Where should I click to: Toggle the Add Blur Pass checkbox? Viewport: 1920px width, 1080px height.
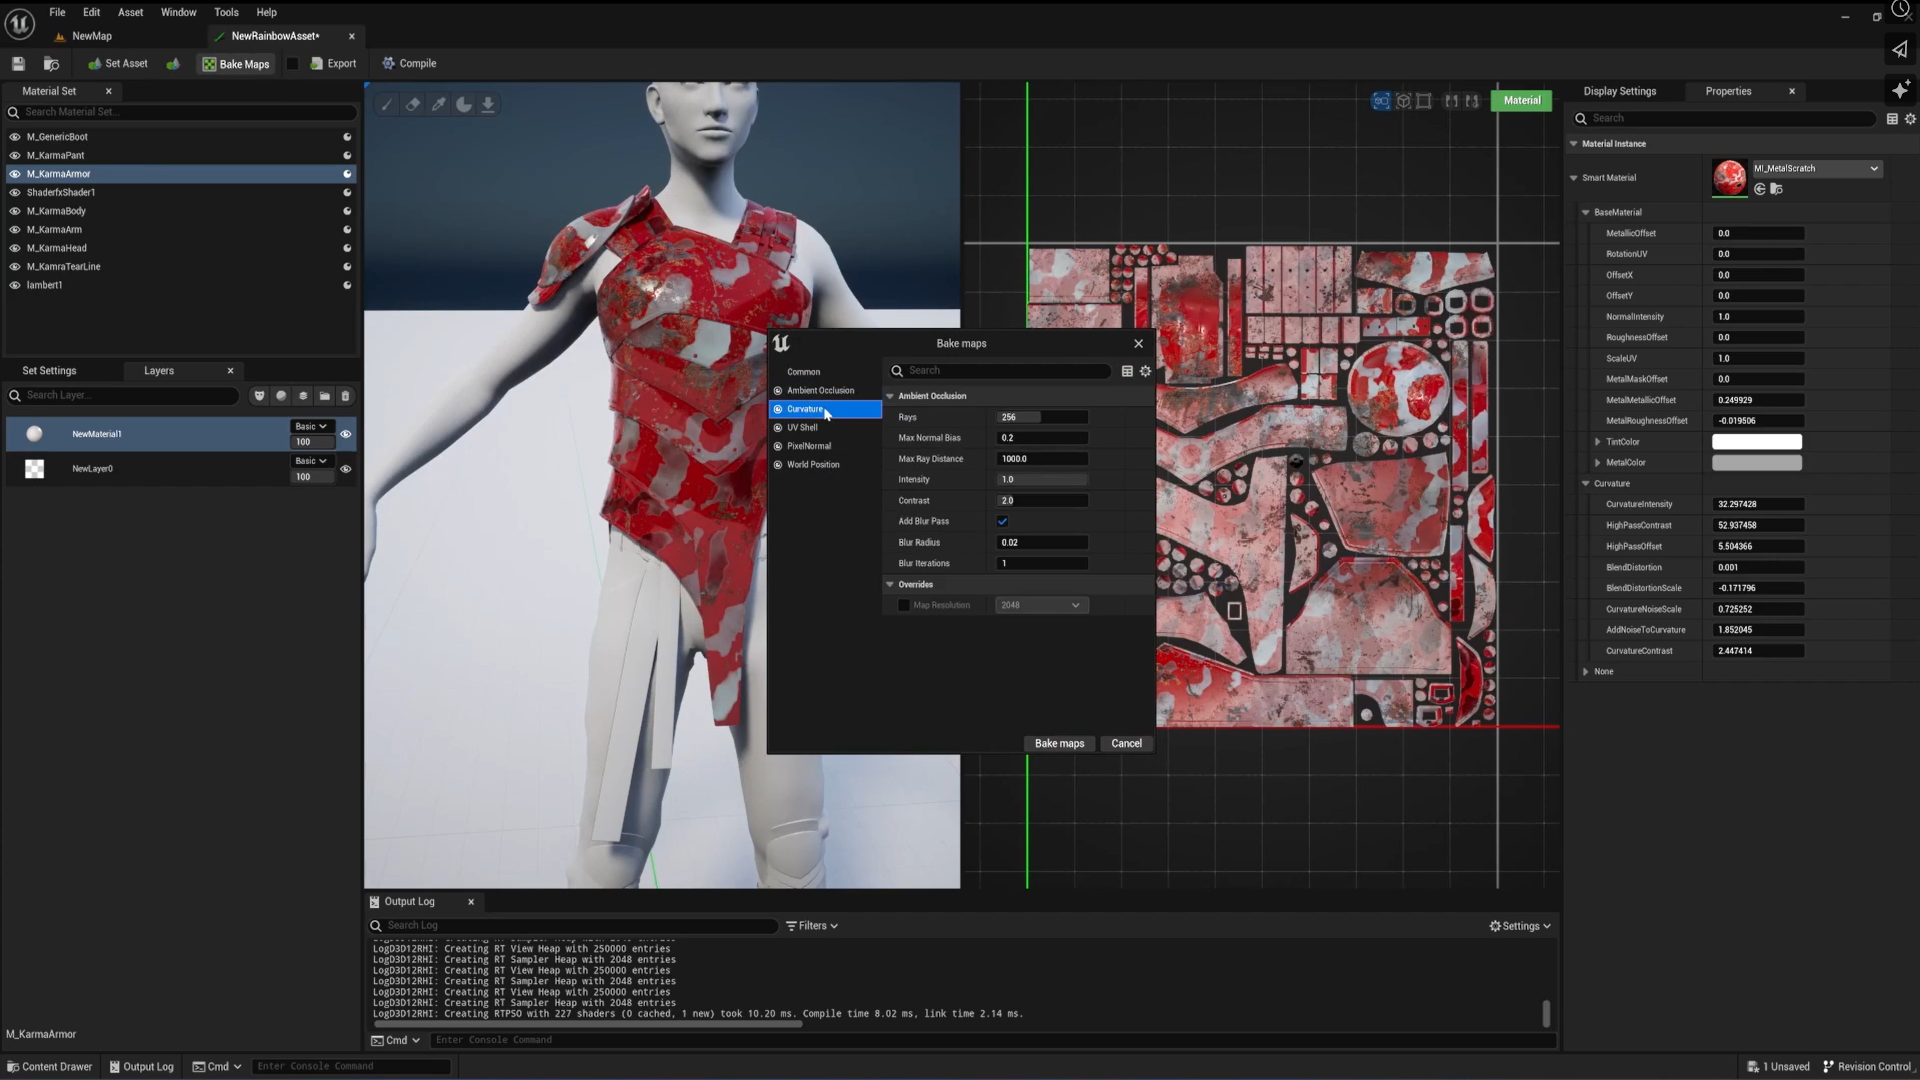(1002, 521)
